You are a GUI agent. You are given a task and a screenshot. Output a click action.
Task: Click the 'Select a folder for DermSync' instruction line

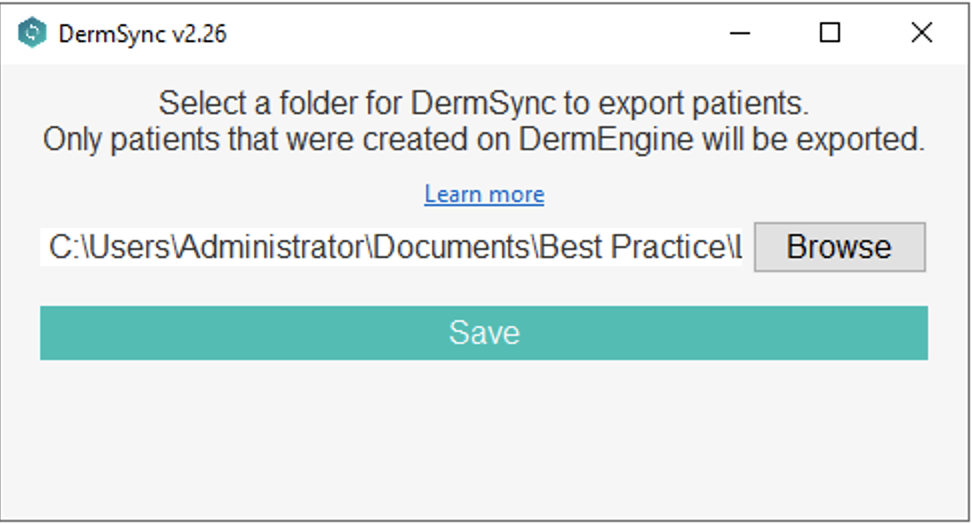coord(484,104)
